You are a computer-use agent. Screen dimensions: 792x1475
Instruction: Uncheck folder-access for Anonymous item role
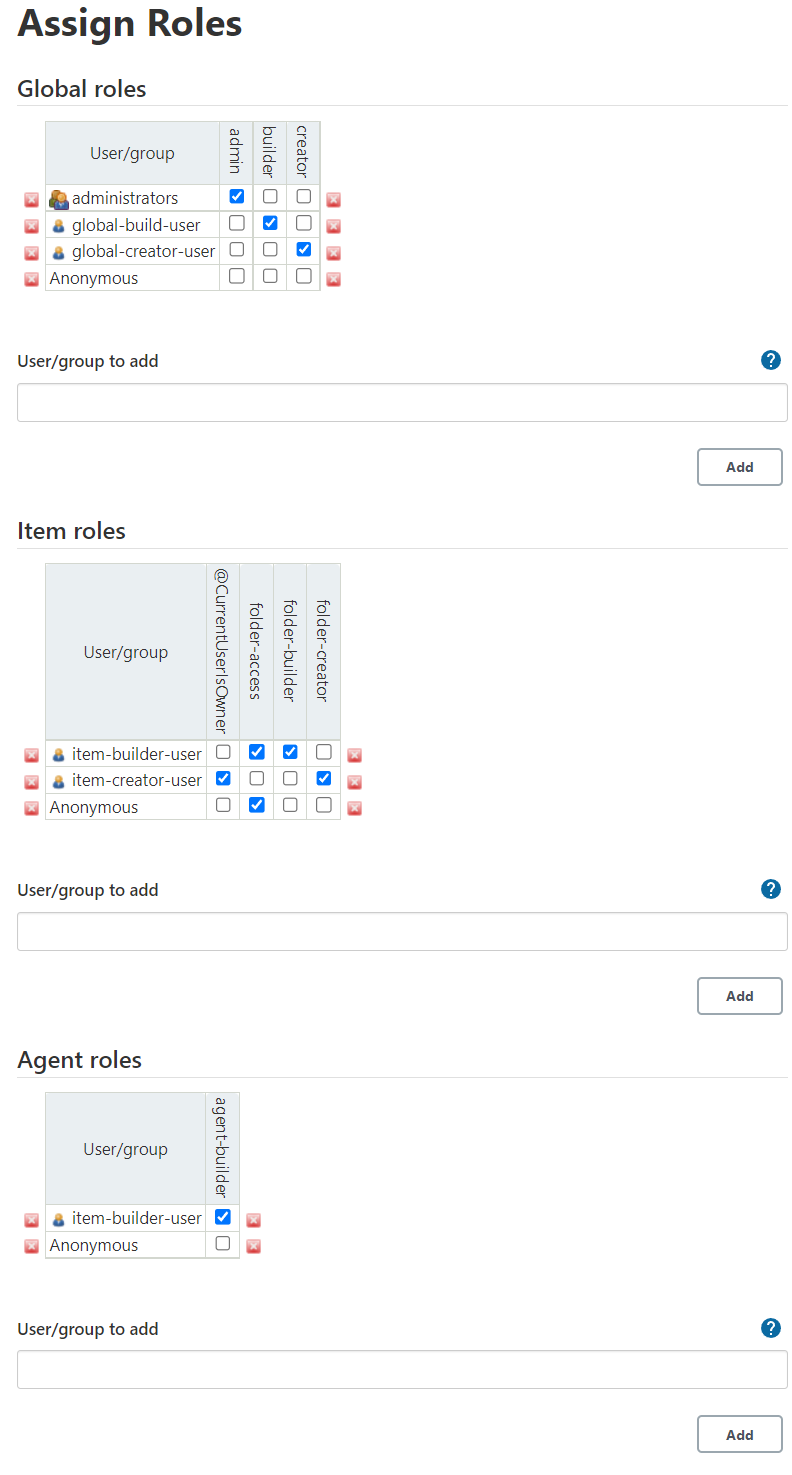(257, 804)
